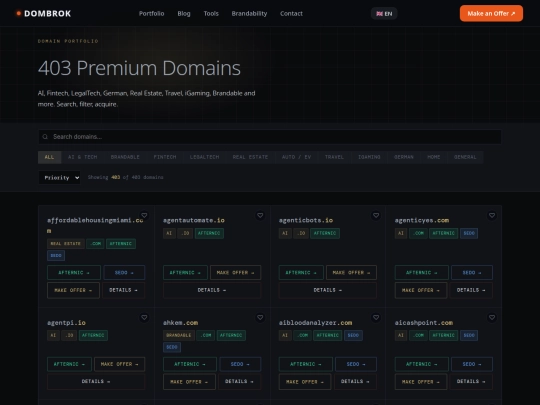The height and width of the screenshot is (405, 540).
Task: Filter by HOME category
Action: click(434, 157)
